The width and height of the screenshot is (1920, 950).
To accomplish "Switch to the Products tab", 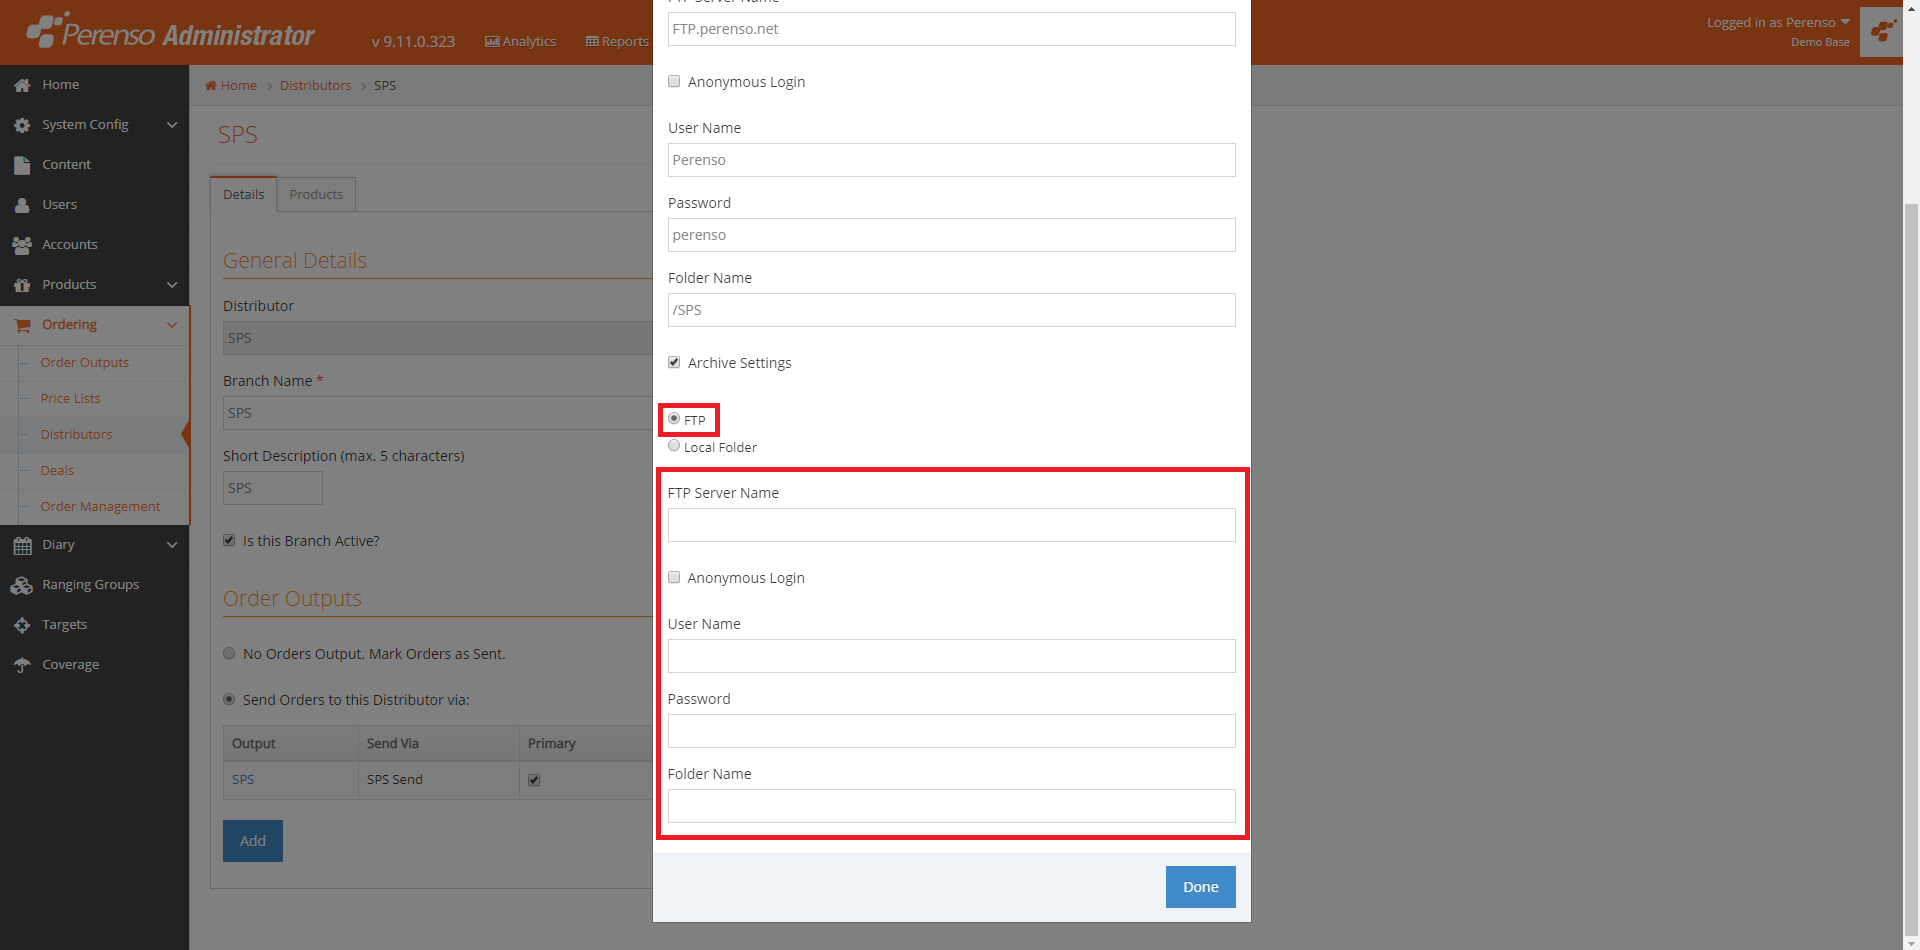I will coord(316,194).
